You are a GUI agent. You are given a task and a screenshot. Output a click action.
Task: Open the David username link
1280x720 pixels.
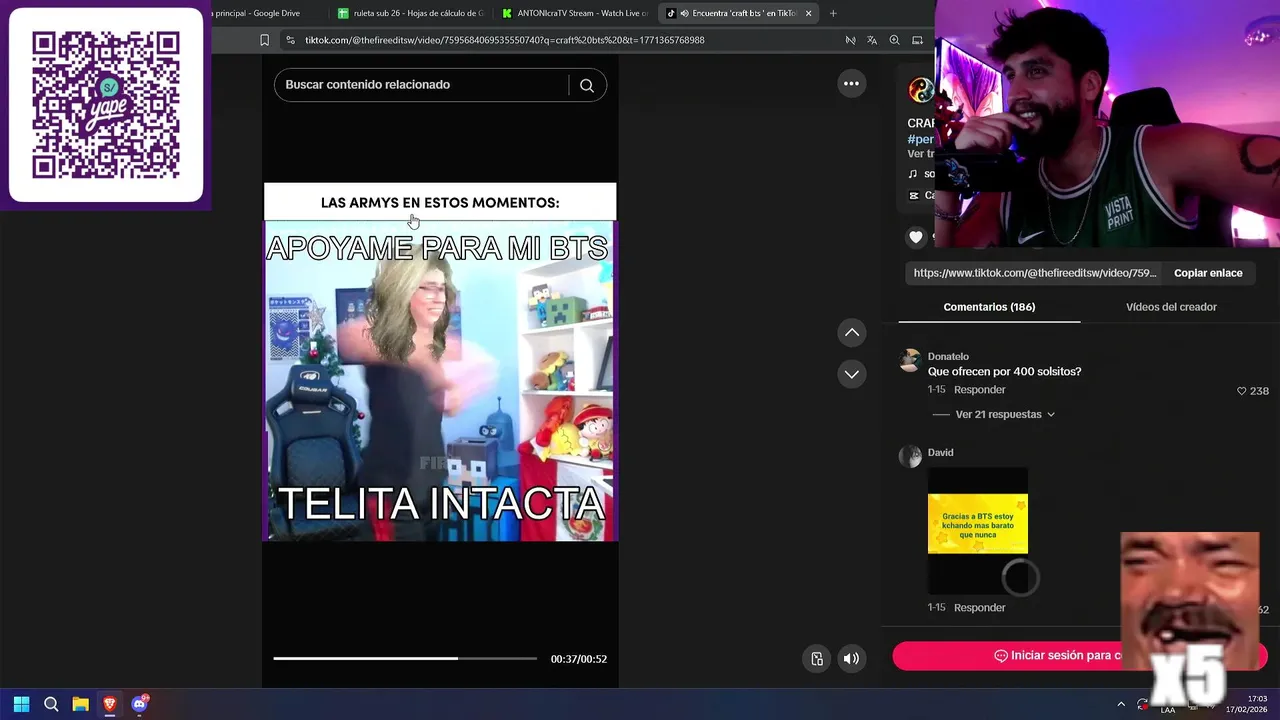(940, 453)
